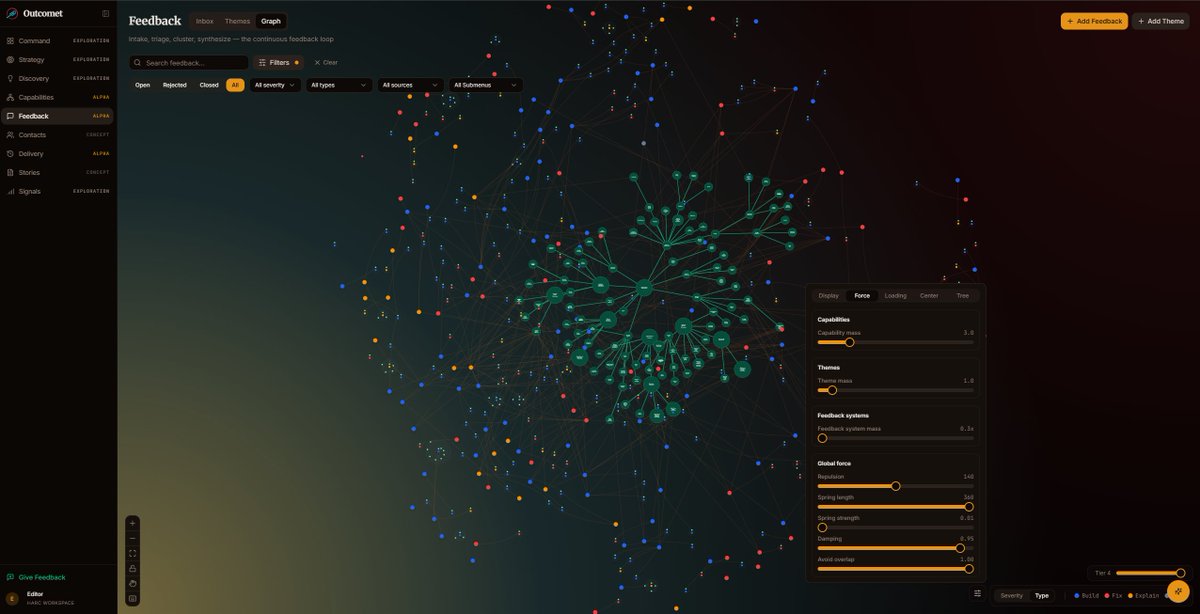Image resolution: width=1200 pixels, height=614 pixels.
Task: Toggle the Build legend item
Action: pyautogui.click(x=1086, y=595)
